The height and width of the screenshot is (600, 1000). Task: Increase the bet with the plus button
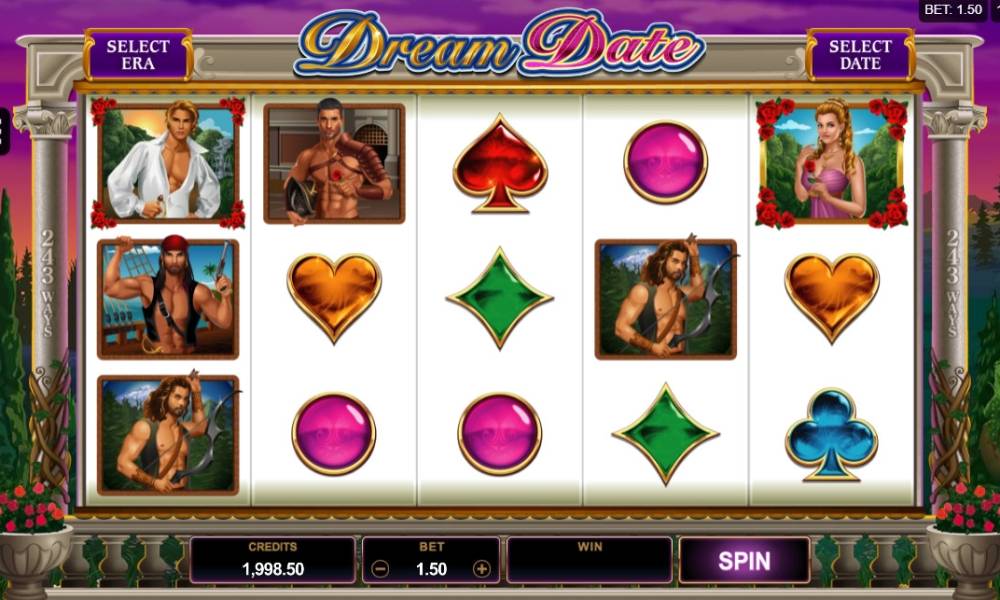coord(482,569)
